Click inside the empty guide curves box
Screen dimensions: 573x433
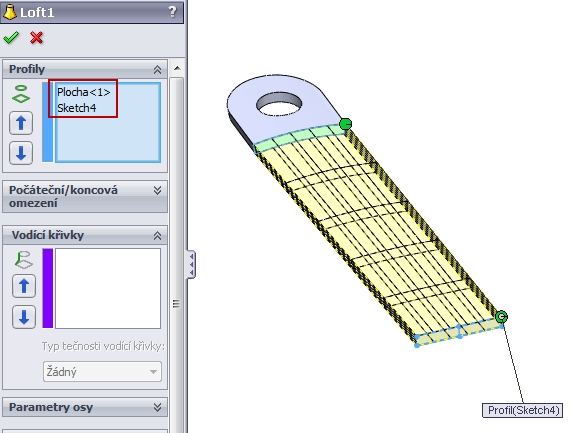point(108,289)
